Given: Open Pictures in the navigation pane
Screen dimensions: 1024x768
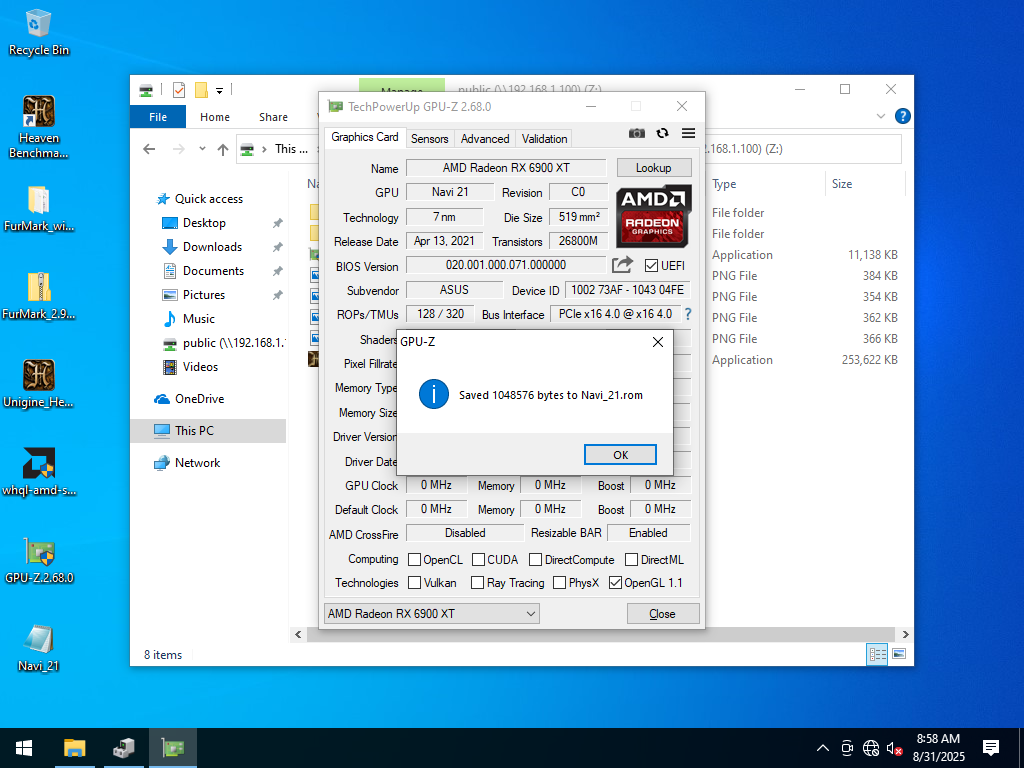Looking at the screenshot, I should (204, 295).
